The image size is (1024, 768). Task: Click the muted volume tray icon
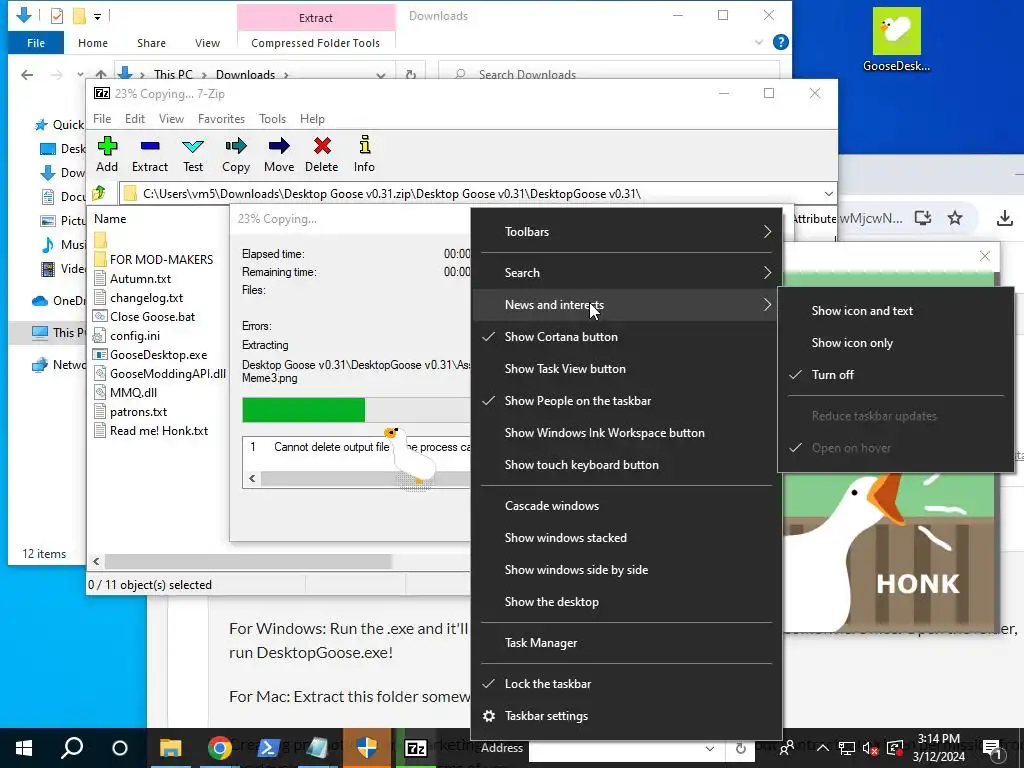(x=870, y=748)
